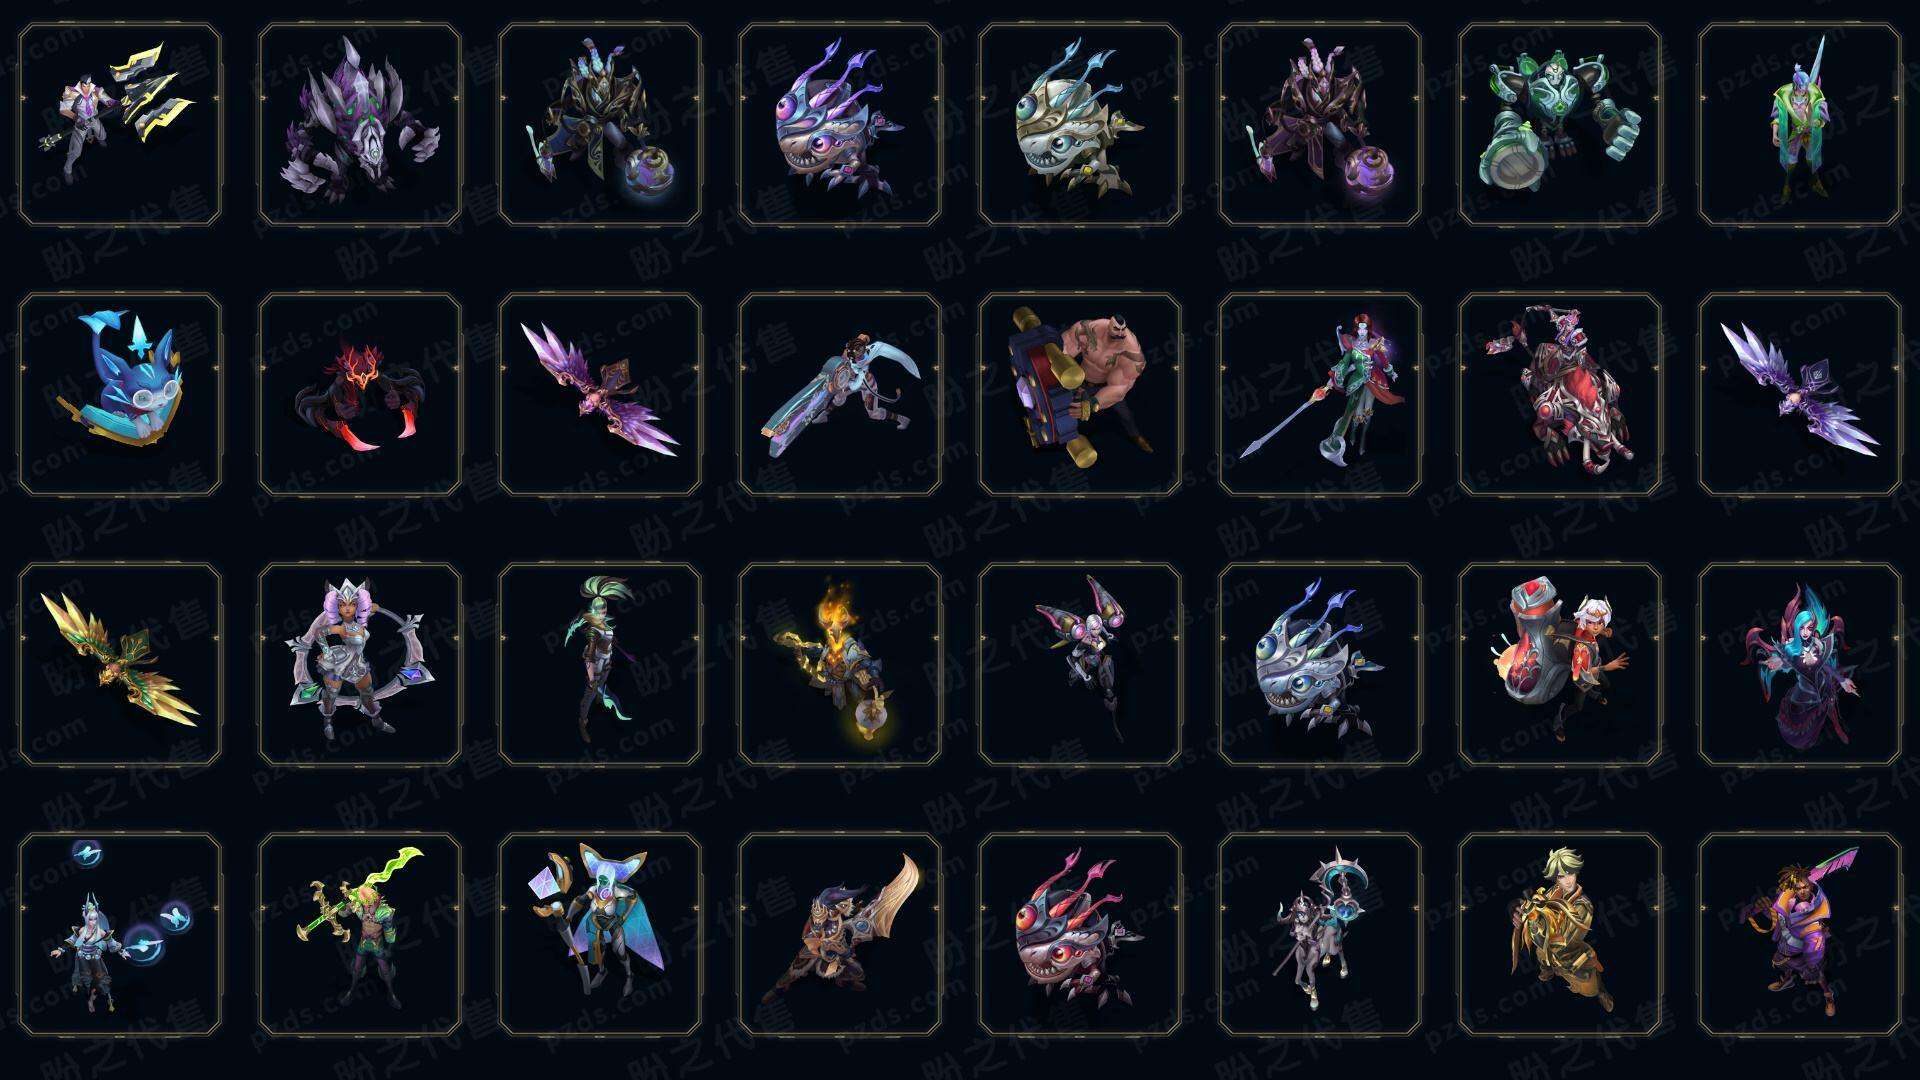The image size is (1920, 1080).
Task: Click the green armored golem figure
Action: [1560, 125]
